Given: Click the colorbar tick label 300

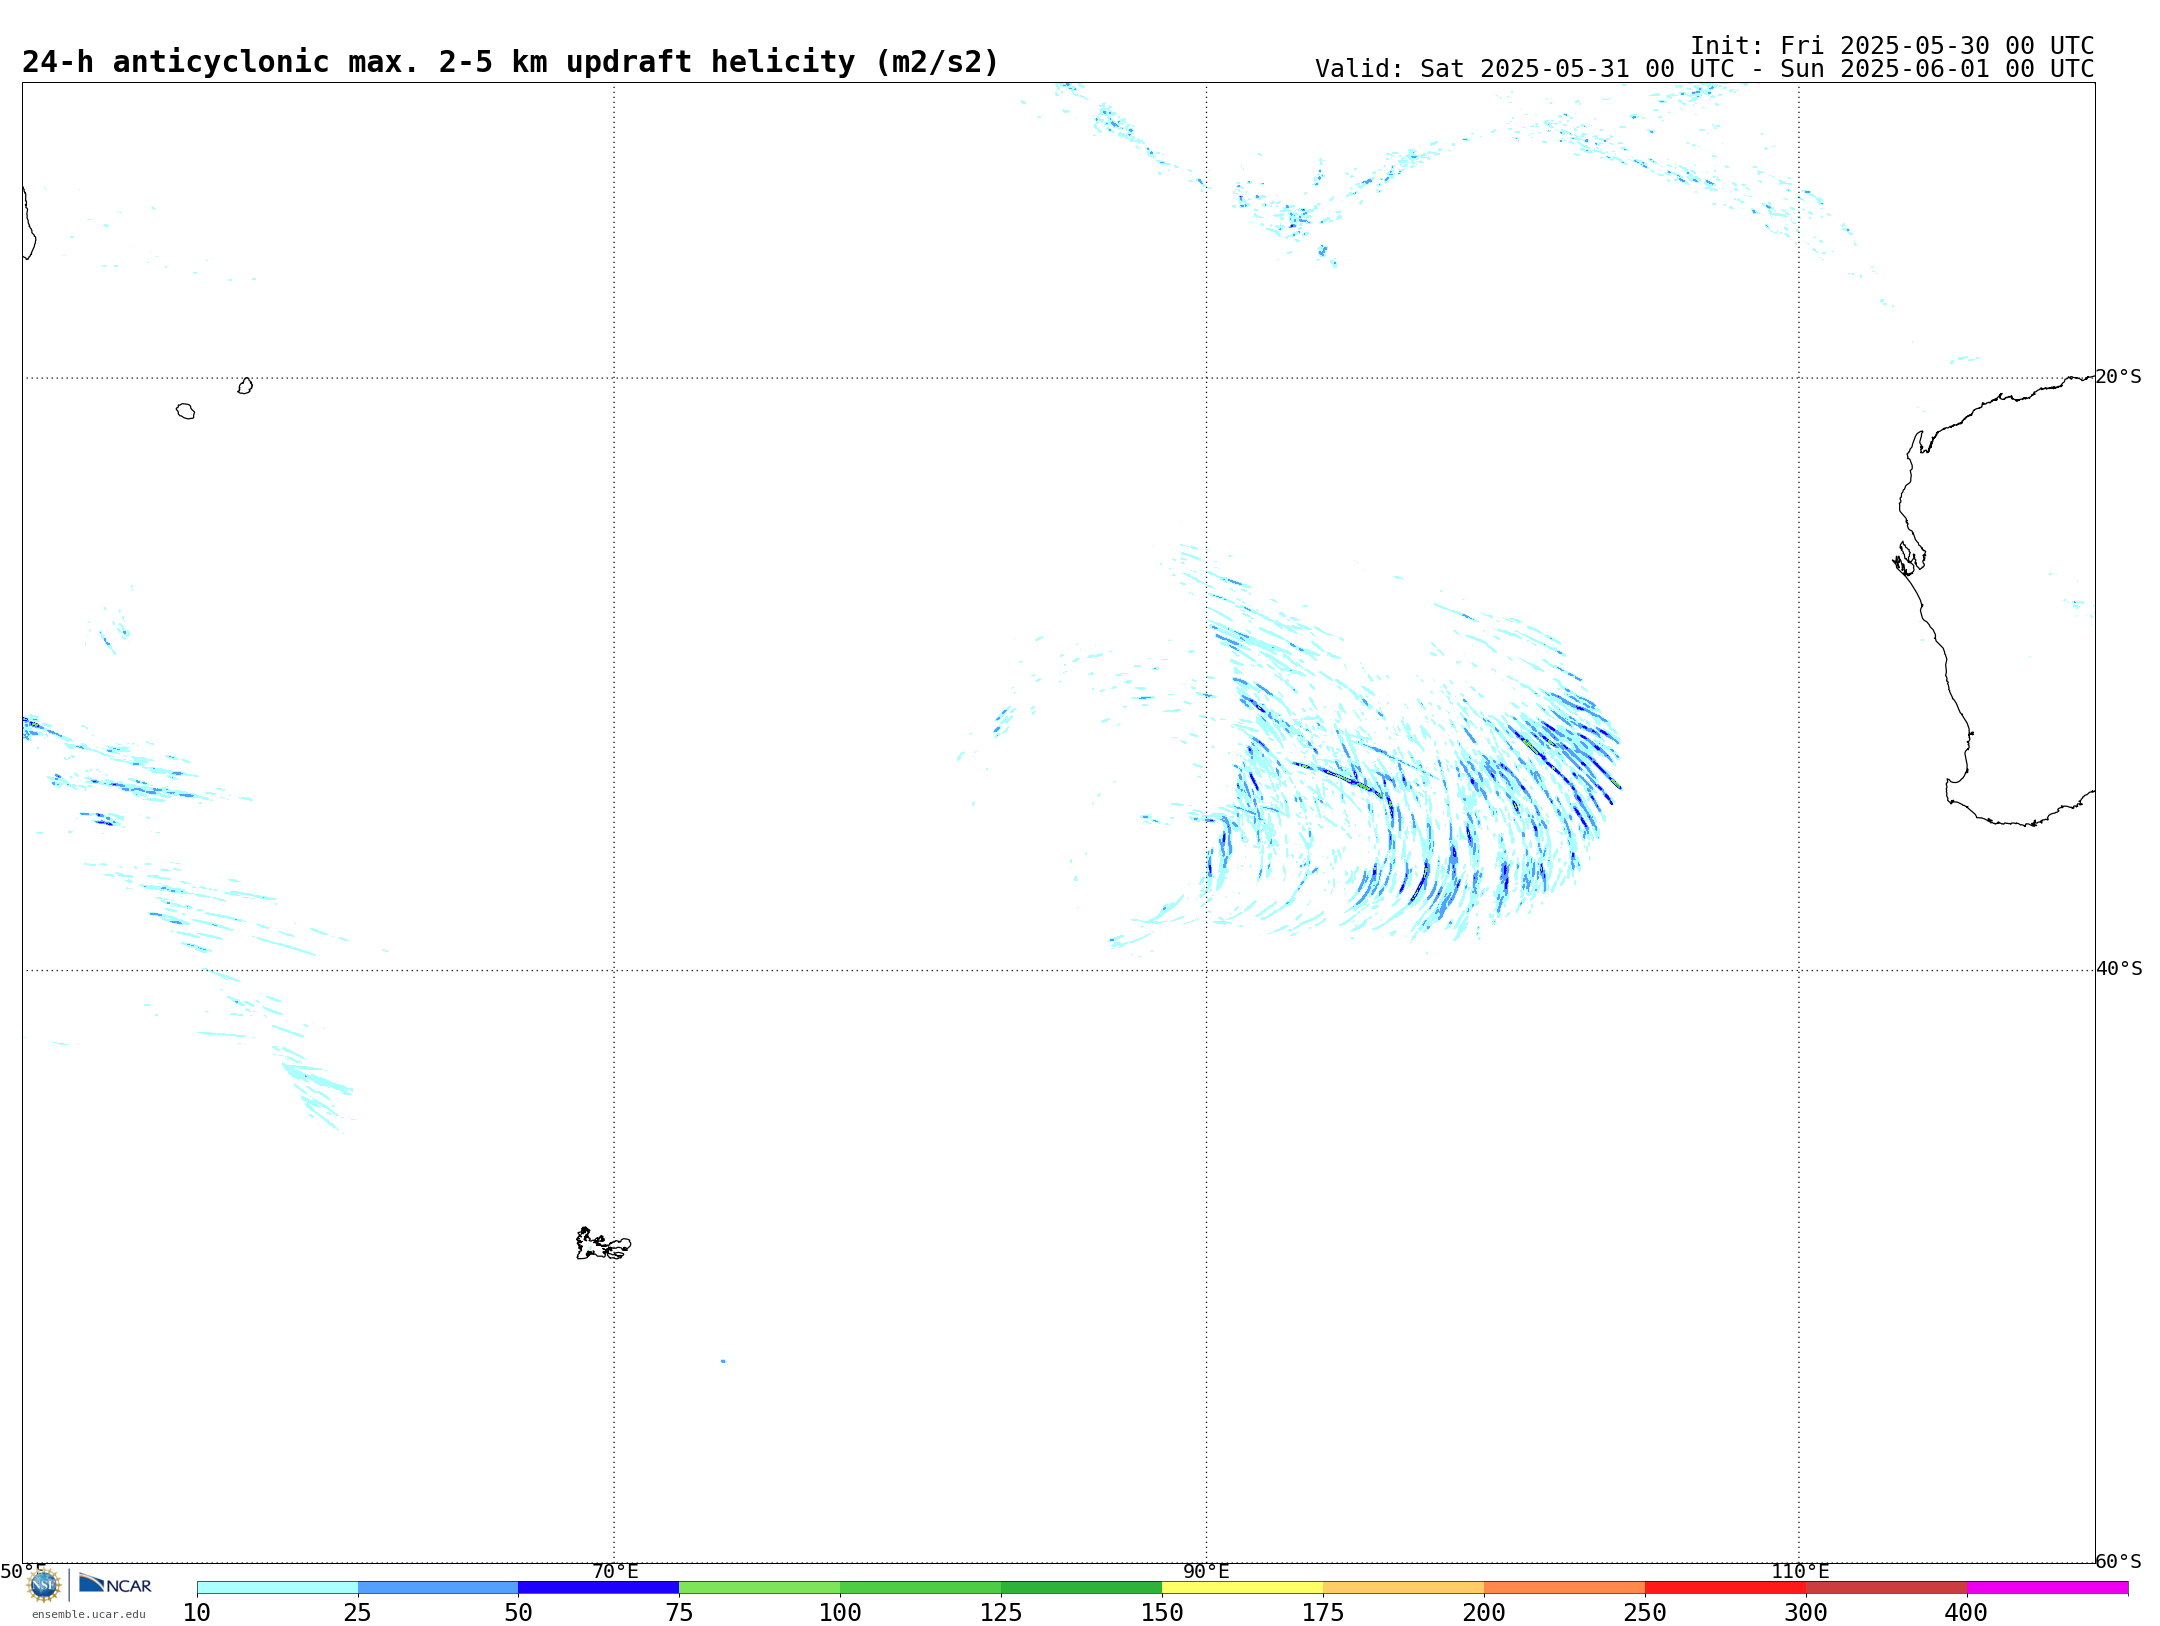Looking at the screenshot, I should pyautogui.click(x=1806, y=1613).
